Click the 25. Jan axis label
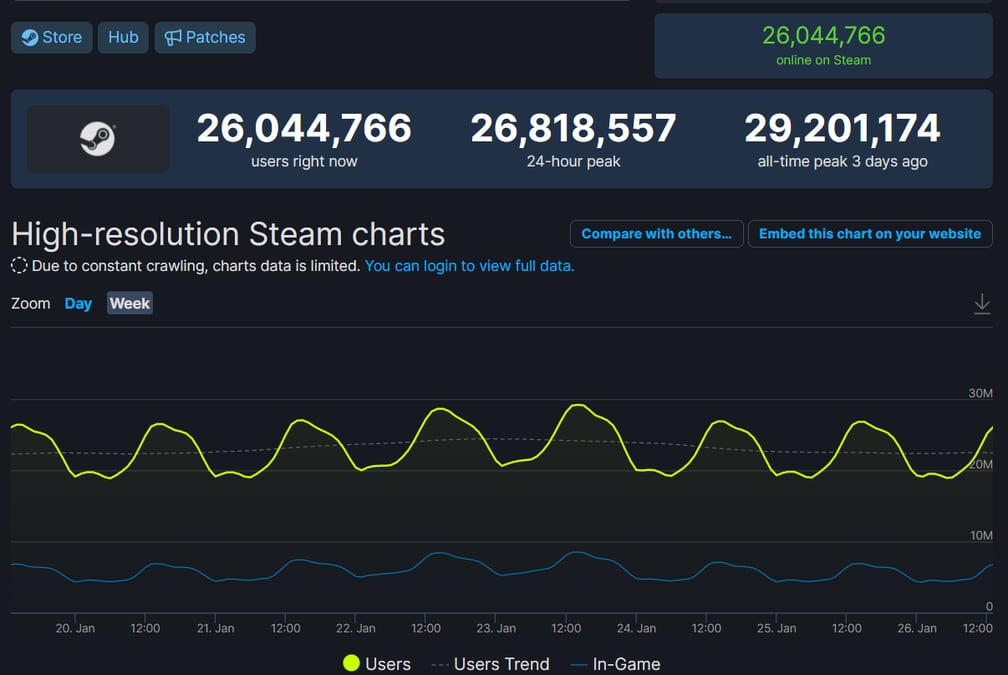The width and height of the screenshot is (1008, 675). coord(777,628)
